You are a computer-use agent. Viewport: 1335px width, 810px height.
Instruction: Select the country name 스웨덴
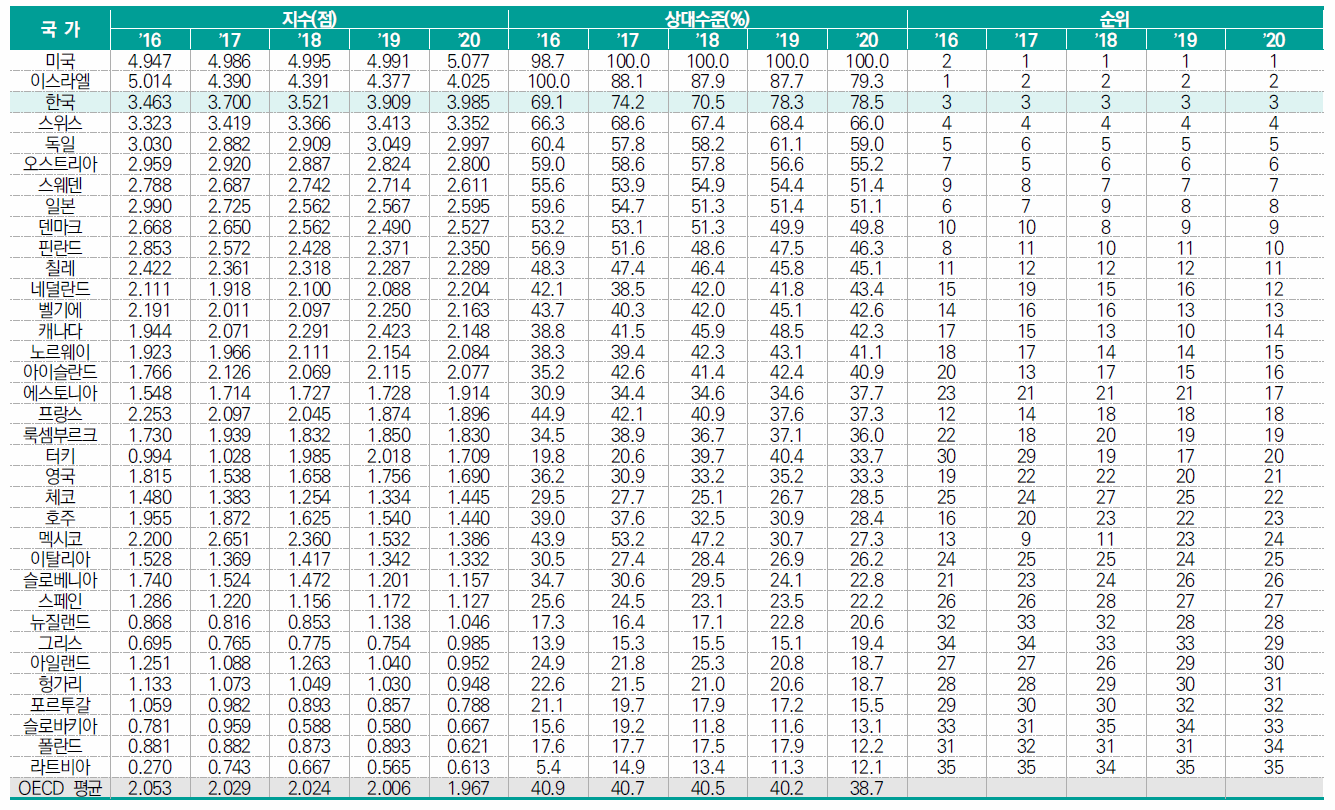coord(60,185)
